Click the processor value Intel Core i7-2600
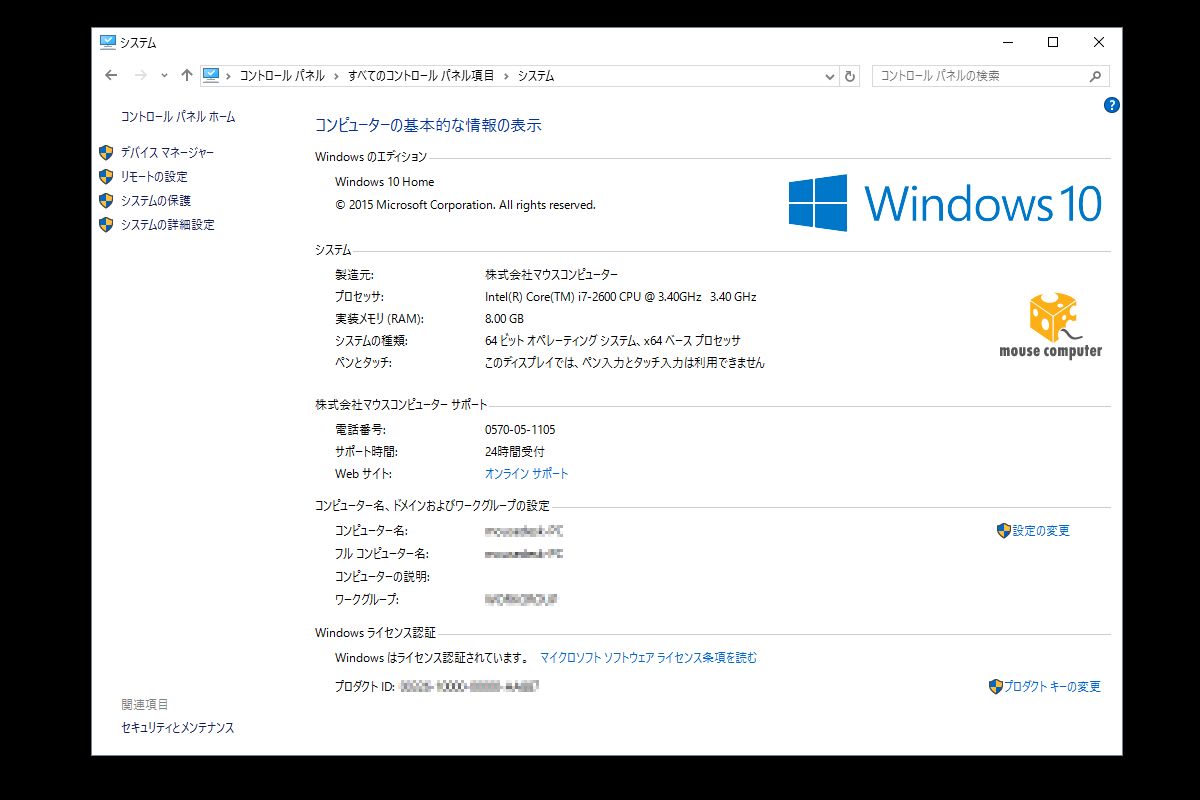This screenshot has width=1200, height=800. [620, 297]
